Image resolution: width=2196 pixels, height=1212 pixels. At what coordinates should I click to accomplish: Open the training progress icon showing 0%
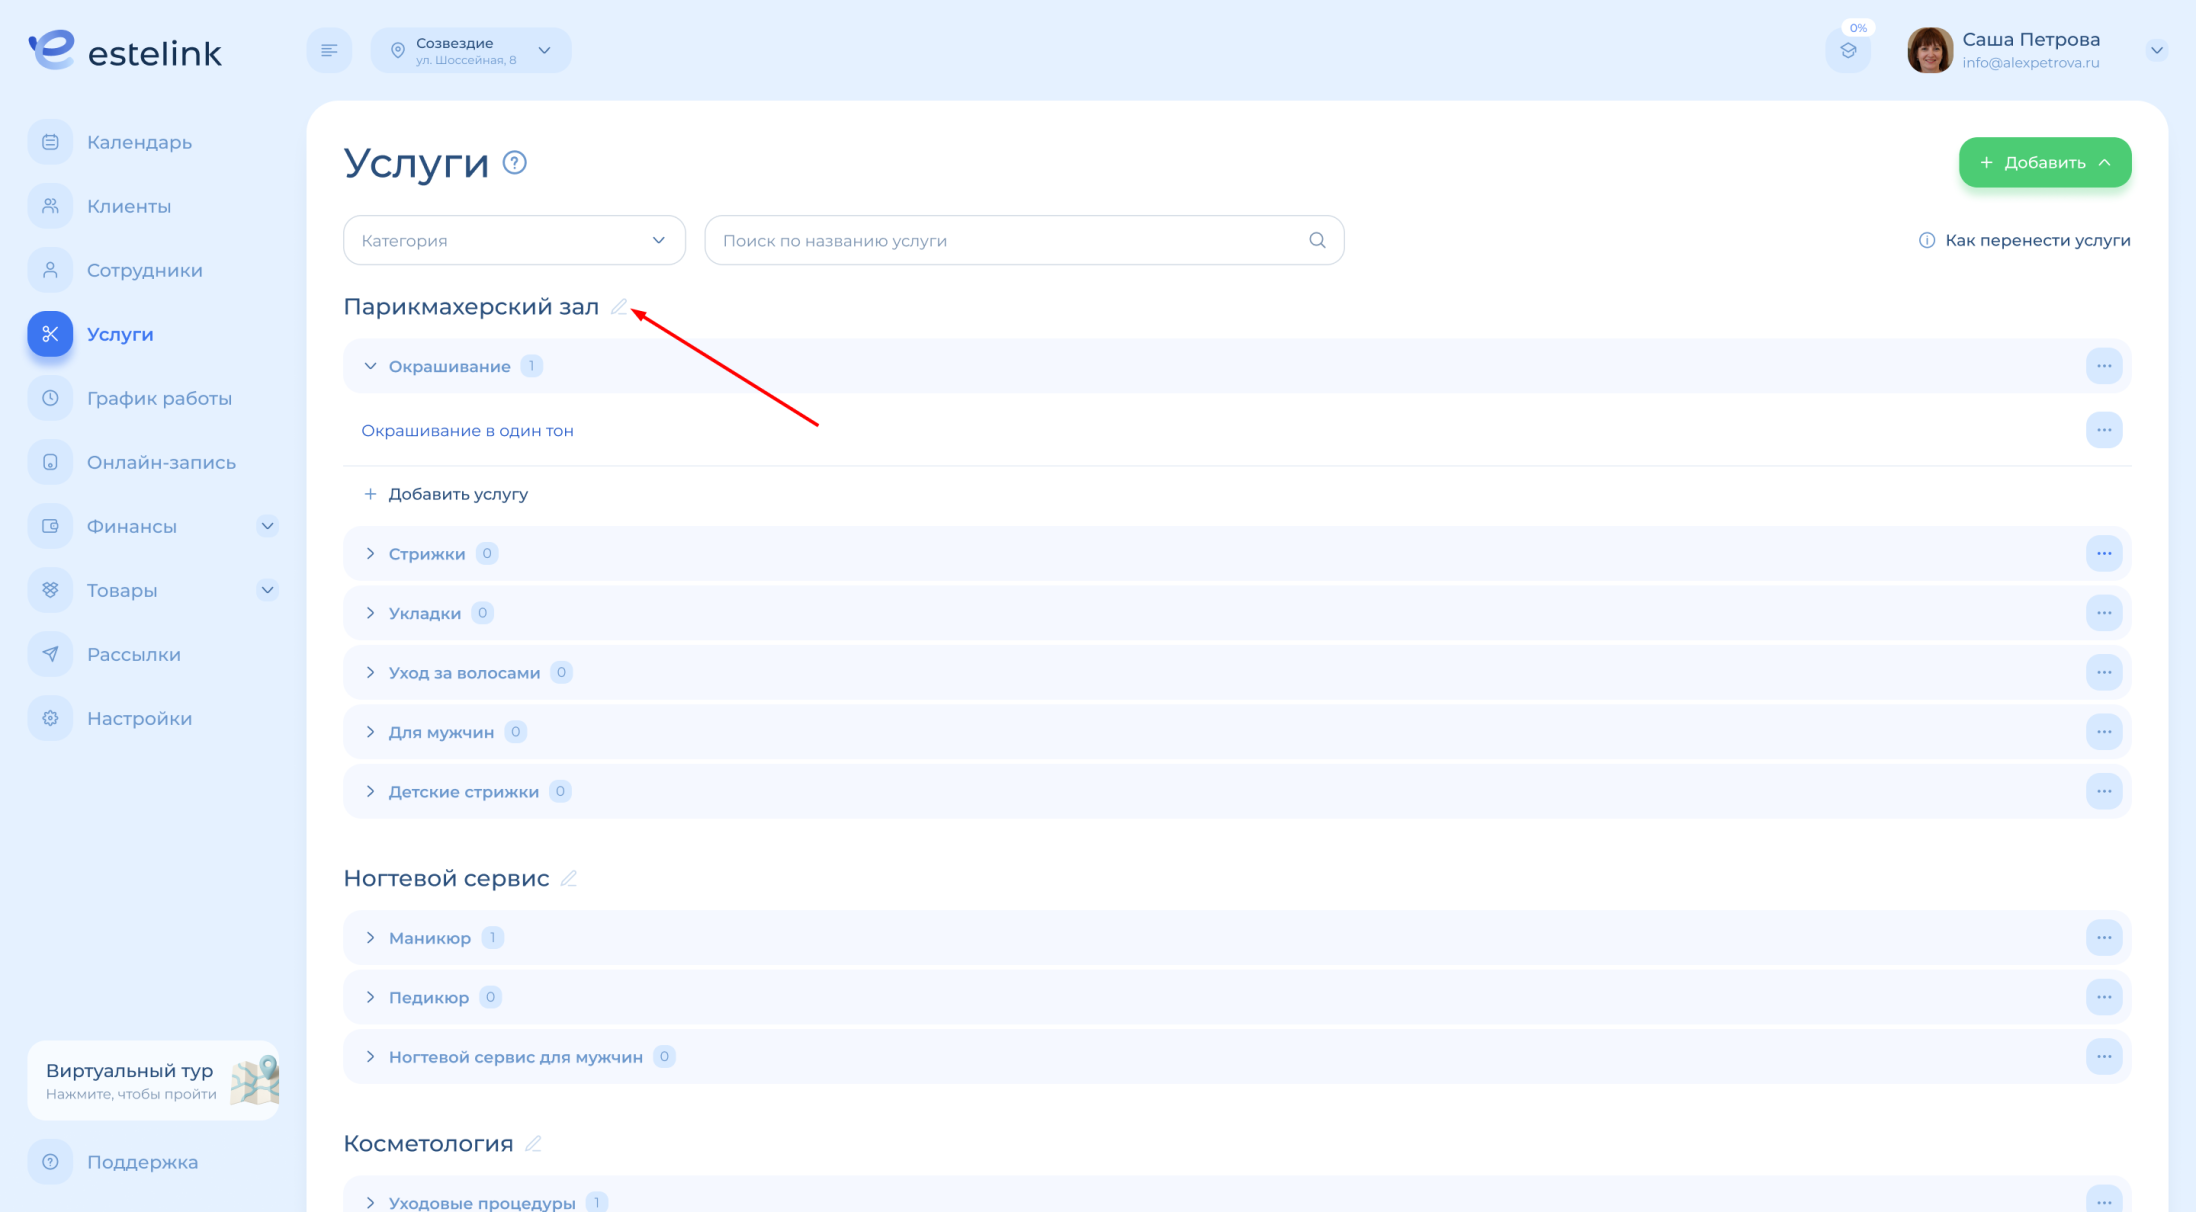tap(1848, 50)
